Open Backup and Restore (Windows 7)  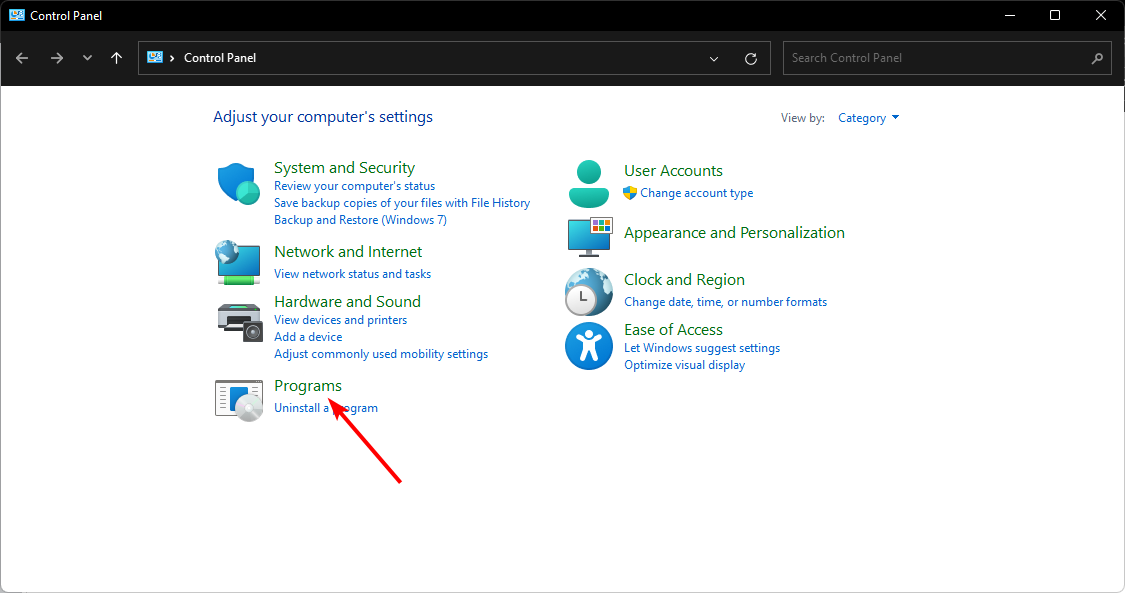pyautogui.click(x=360, y=220)
